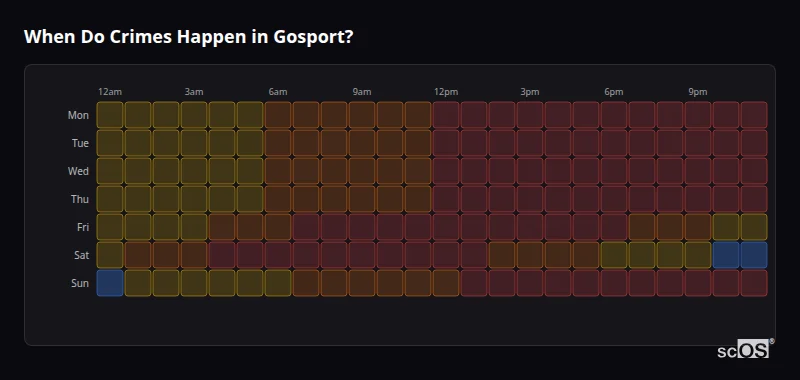Image resolution: width=800 pixels, height=380 pixels.
Task: Select the 'Wed' row label
Action: pos(78,171)
